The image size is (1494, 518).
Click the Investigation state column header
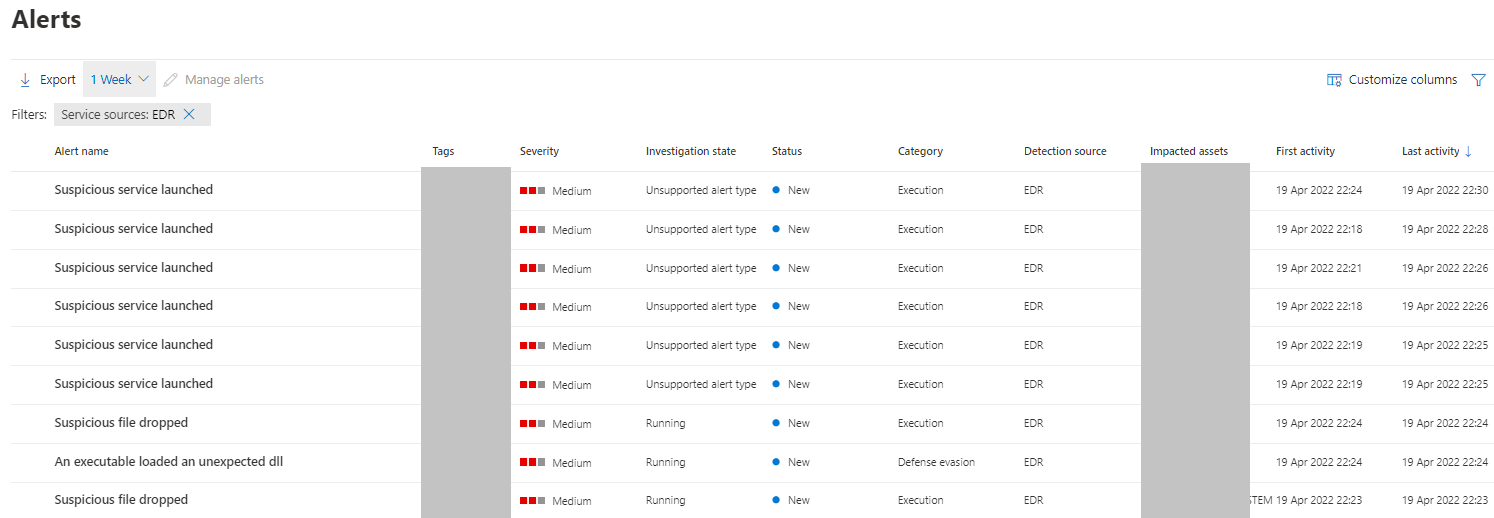tap(690, 152)
